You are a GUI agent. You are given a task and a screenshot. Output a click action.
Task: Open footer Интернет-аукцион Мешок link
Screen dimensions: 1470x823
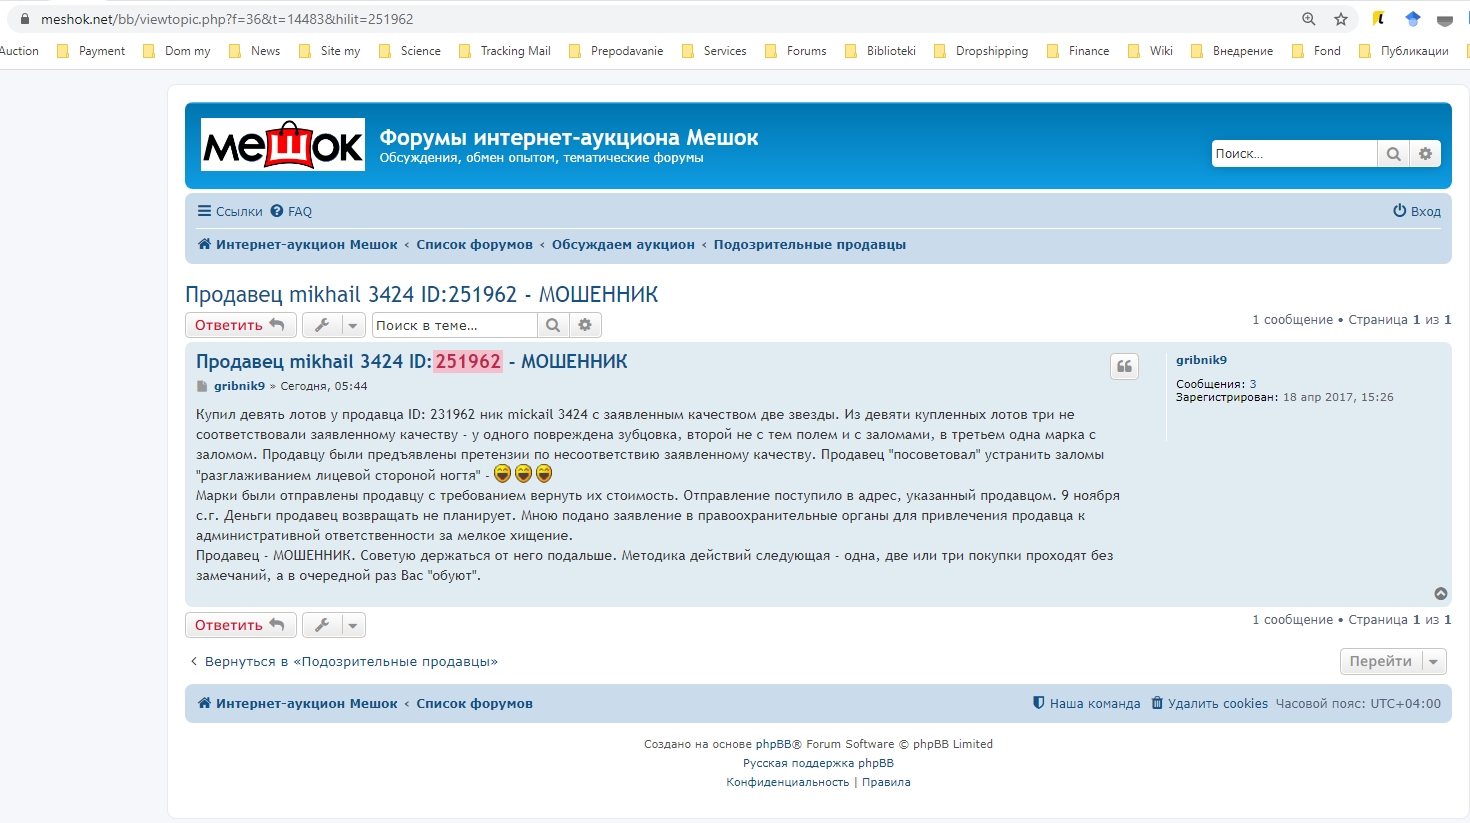[x=297, y=704]
